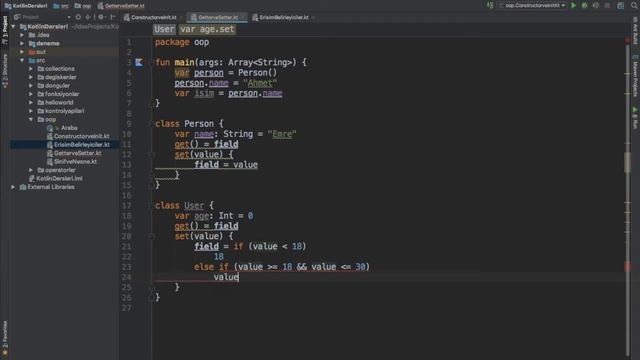Screen dimensions: 640x360
Task: Click the User editor breadcrumb
Action: (164, 29)
